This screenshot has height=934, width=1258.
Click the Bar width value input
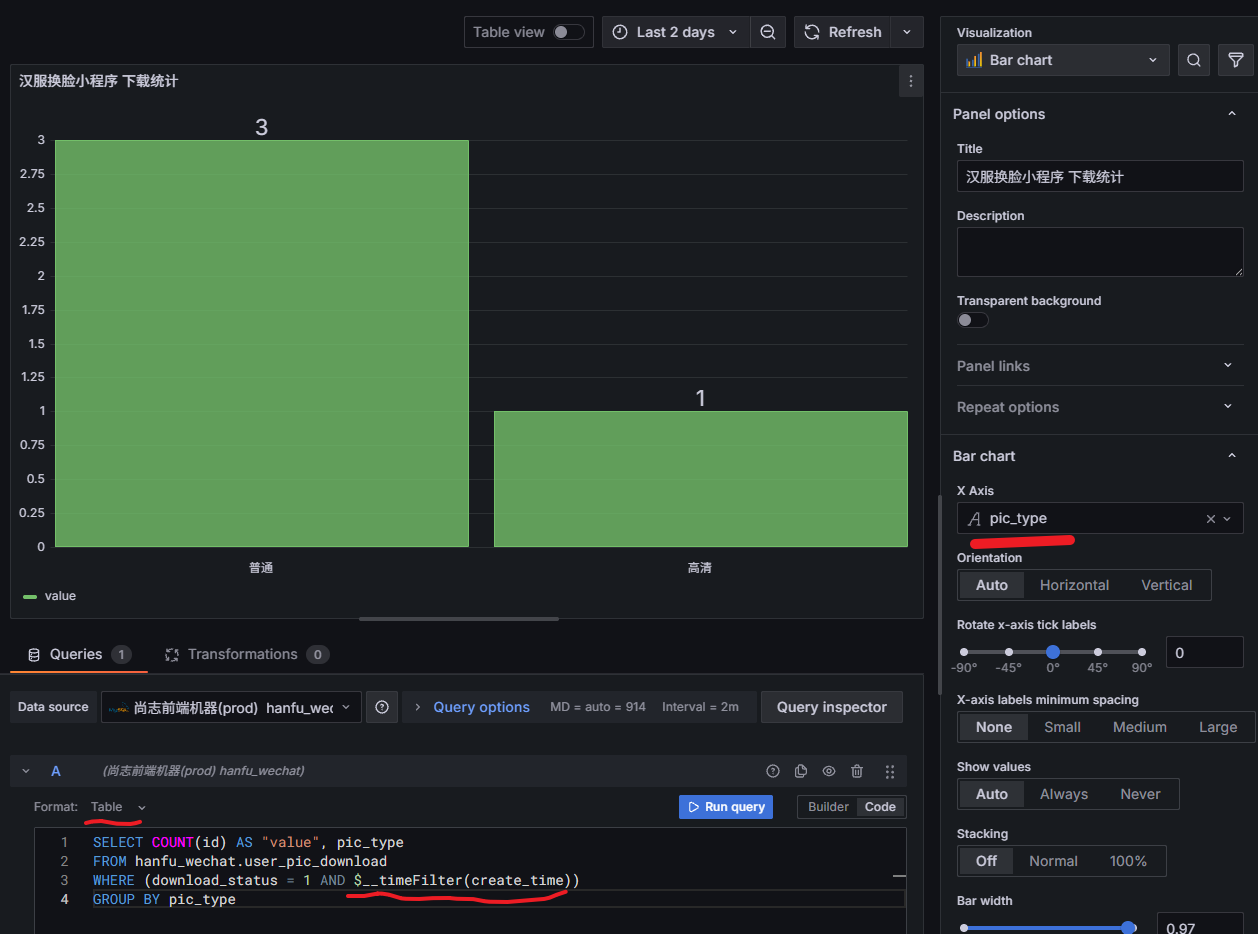(1200, 923)
